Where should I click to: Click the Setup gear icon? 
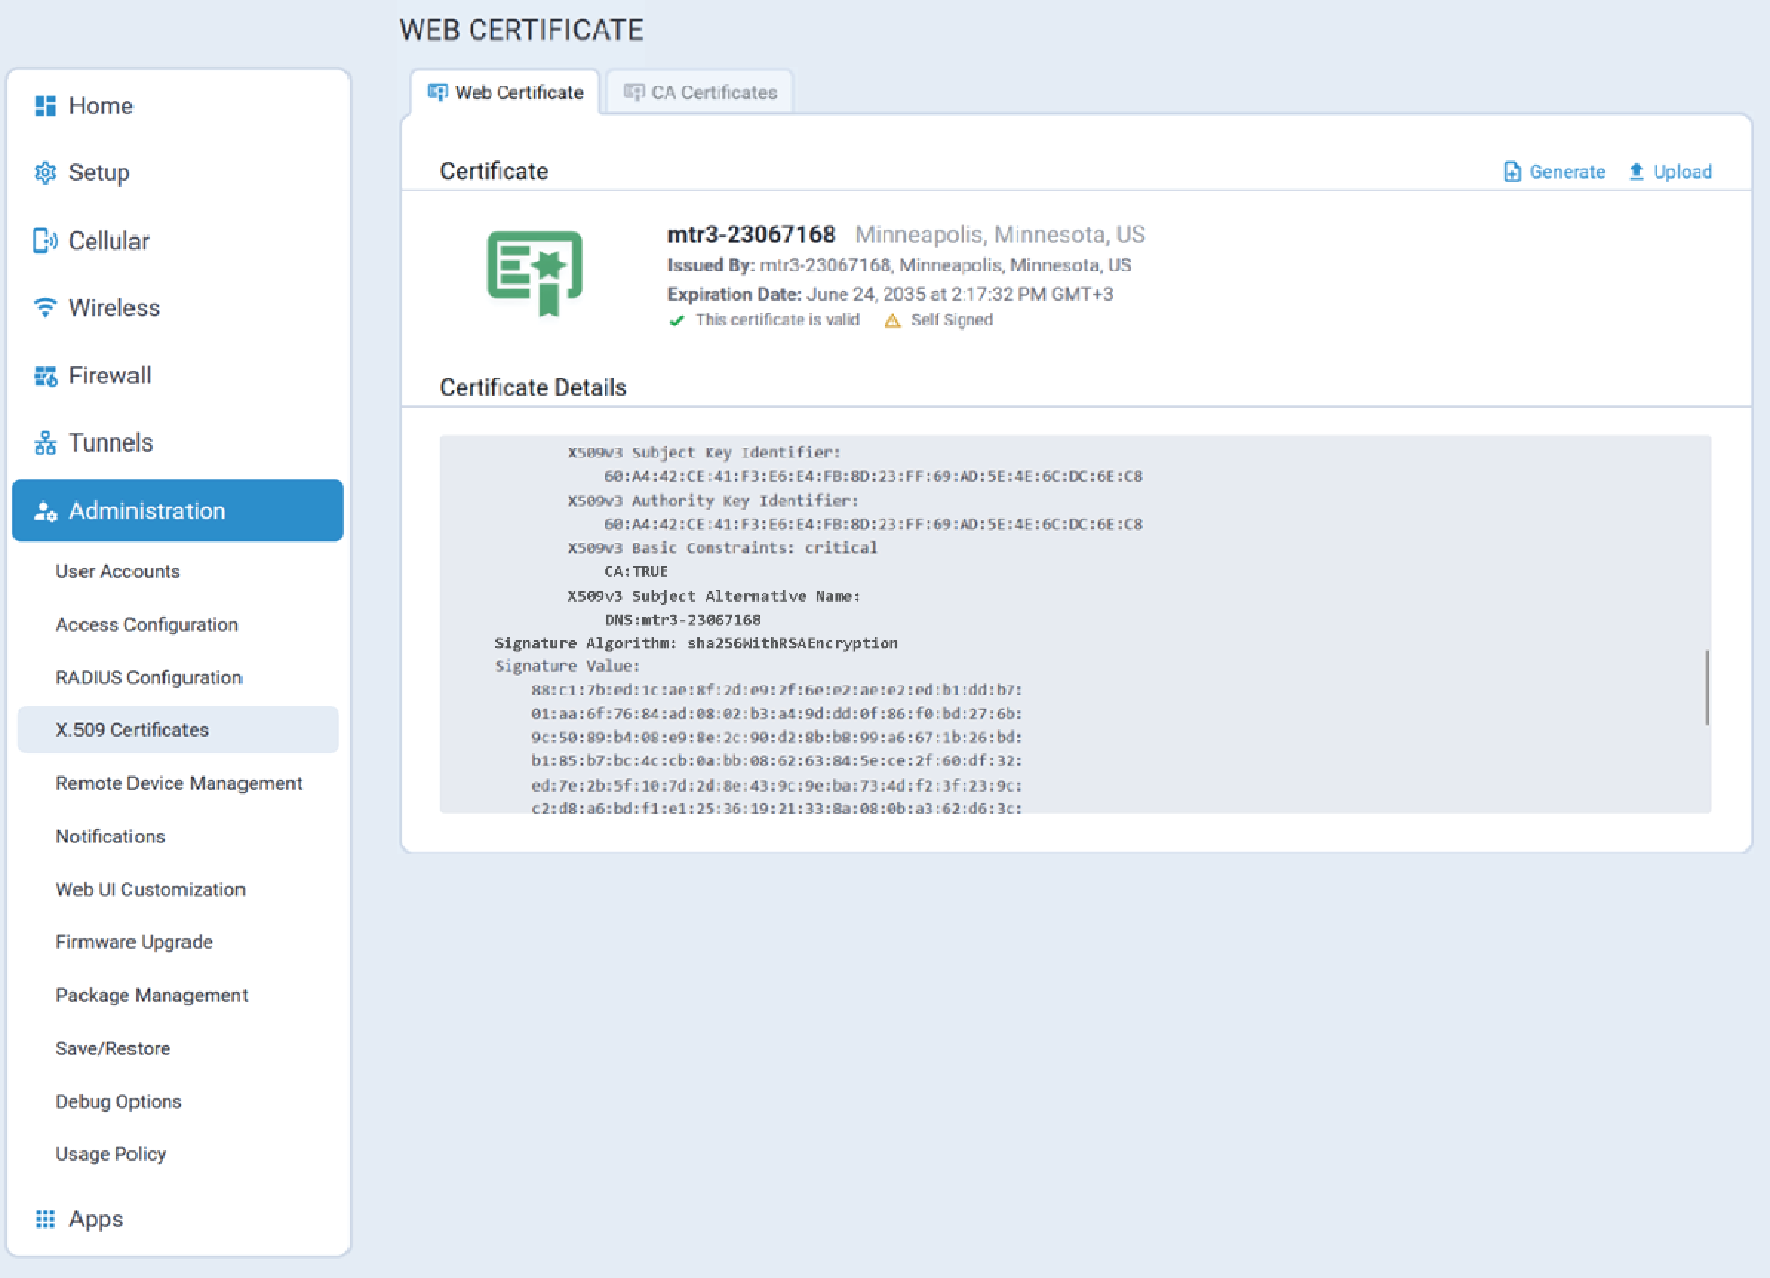pos(45,173)
